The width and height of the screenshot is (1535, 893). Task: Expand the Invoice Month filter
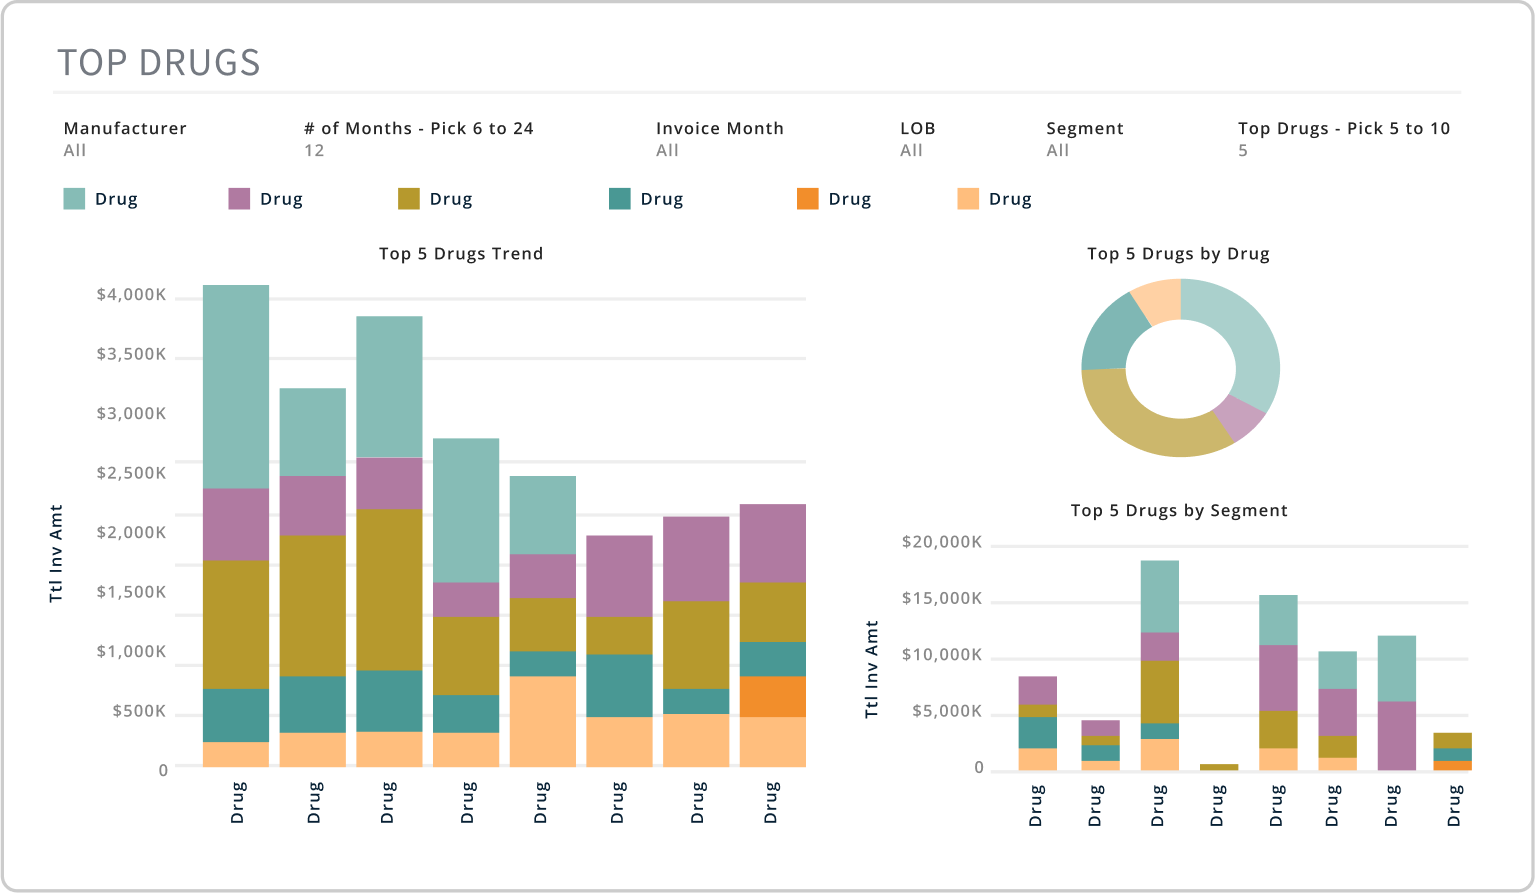pyautogui.click(x=719, y=139)
